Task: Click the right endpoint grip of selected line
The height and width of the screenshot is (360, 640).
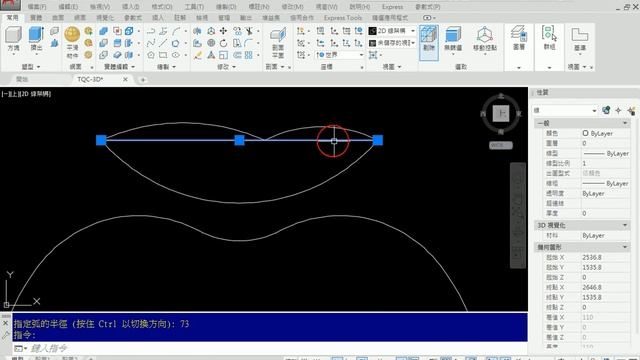Action: [378, 140]
